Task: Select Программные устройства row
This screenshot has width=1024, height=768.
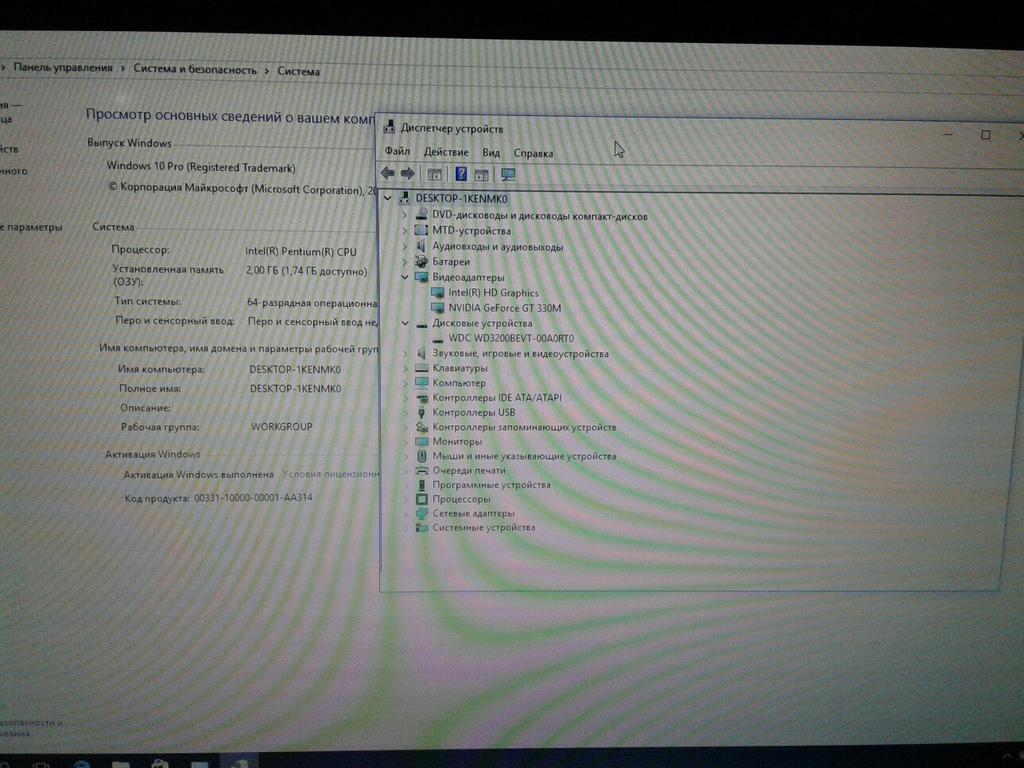Action: coord(491,485)
